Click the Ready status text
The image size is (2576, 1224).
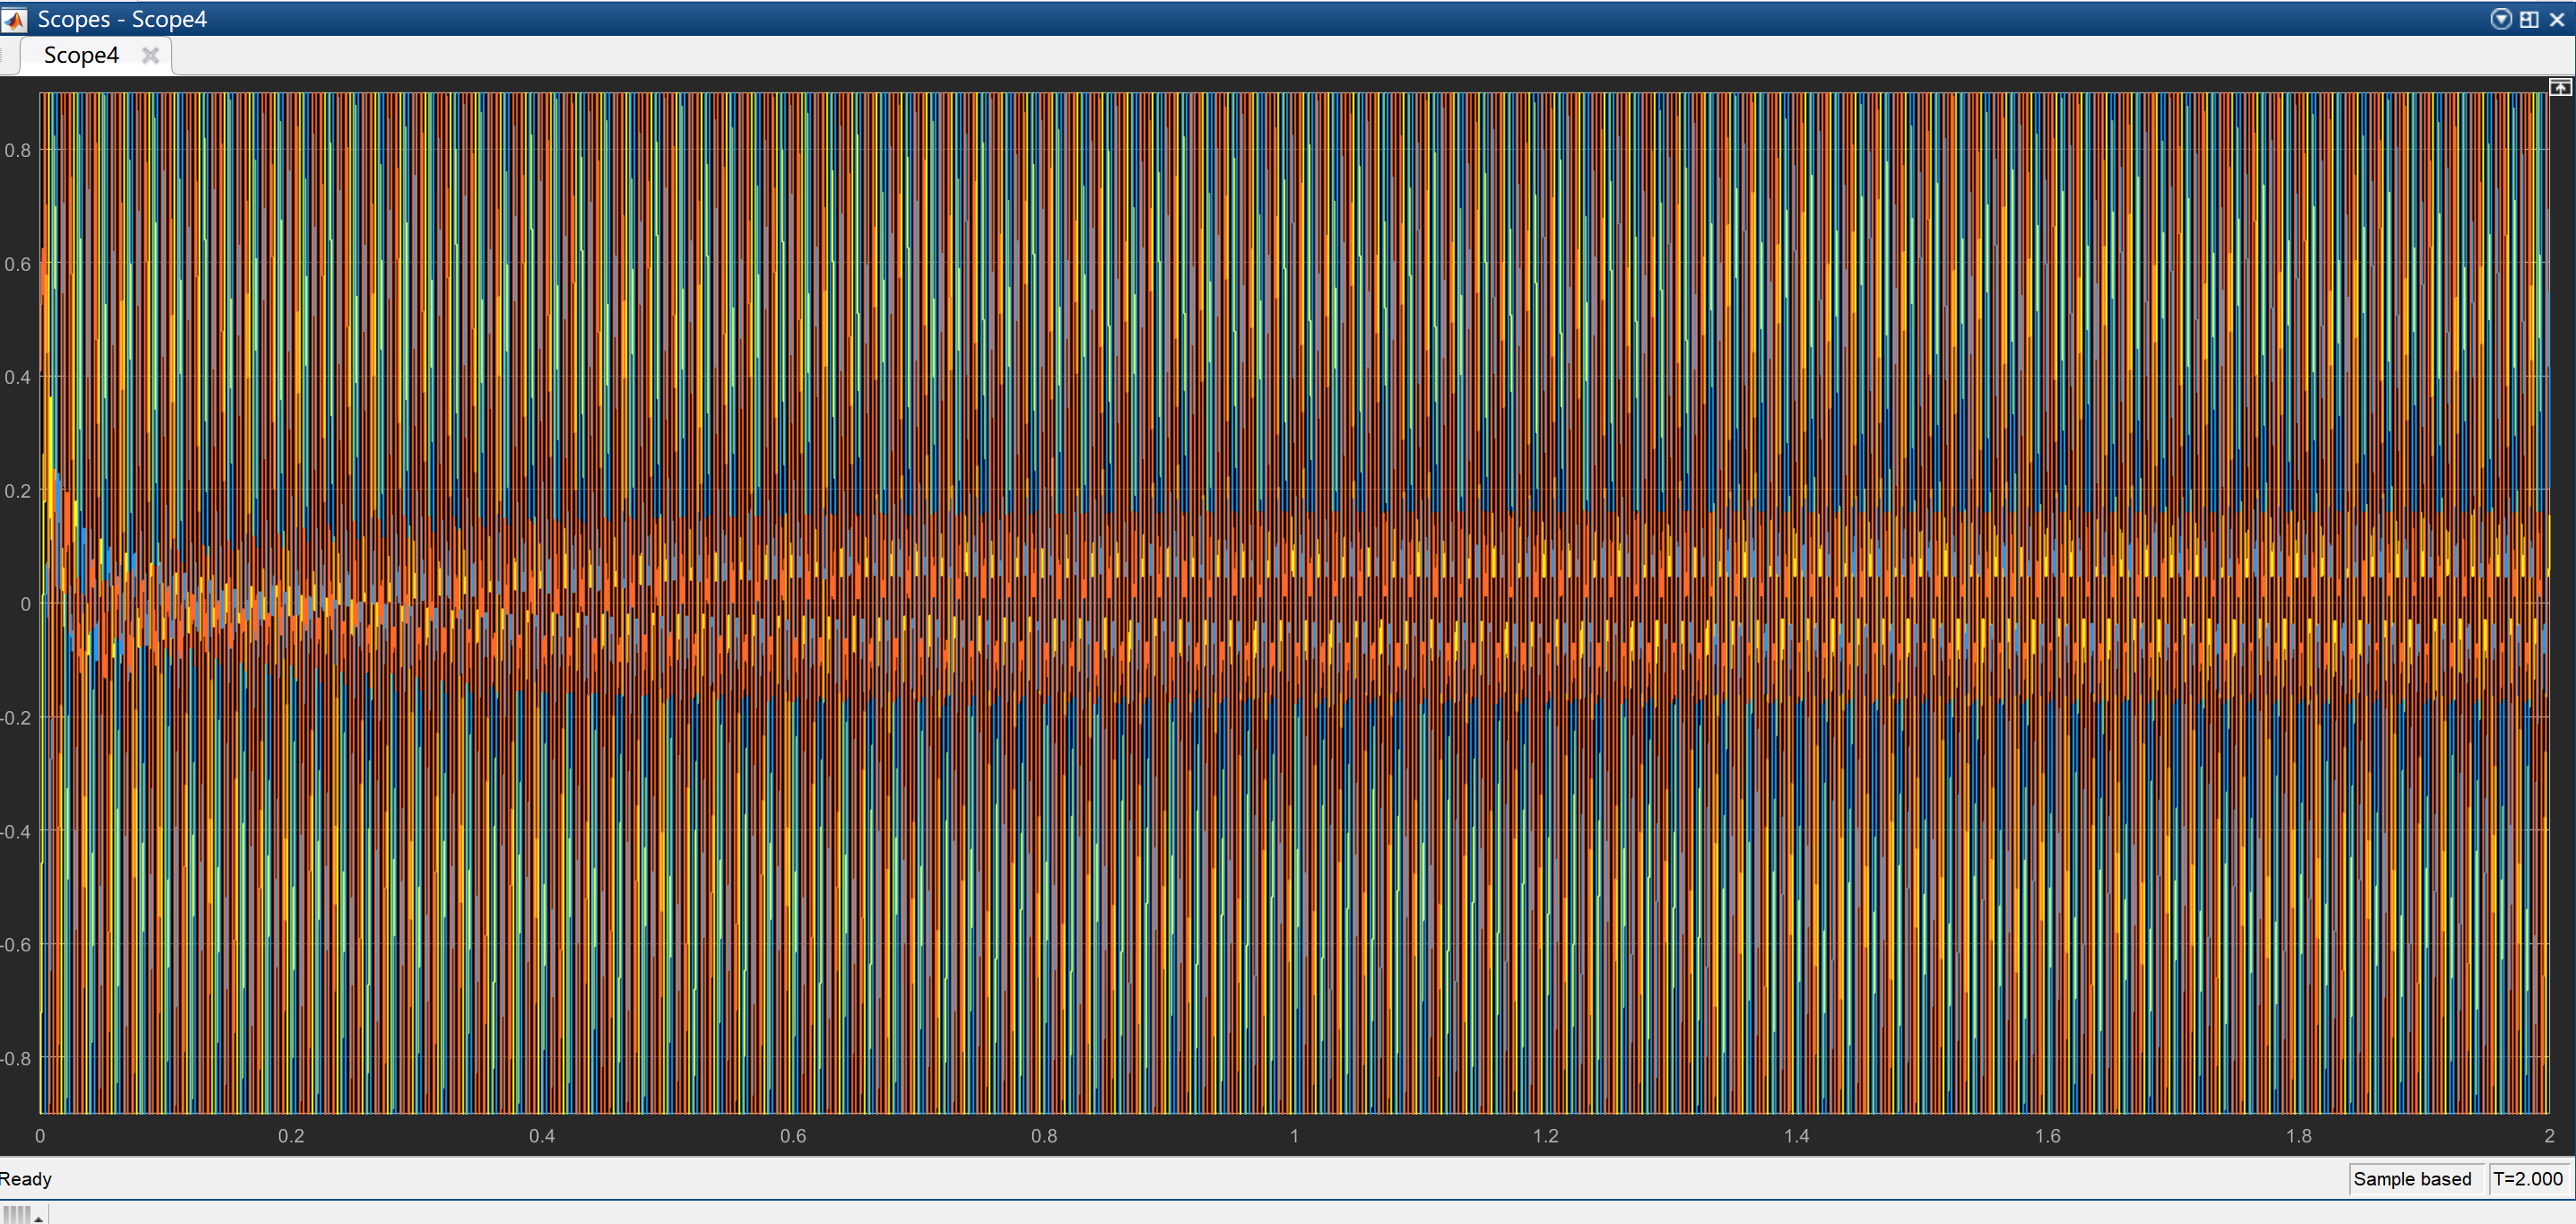(x=26, y=1179)
